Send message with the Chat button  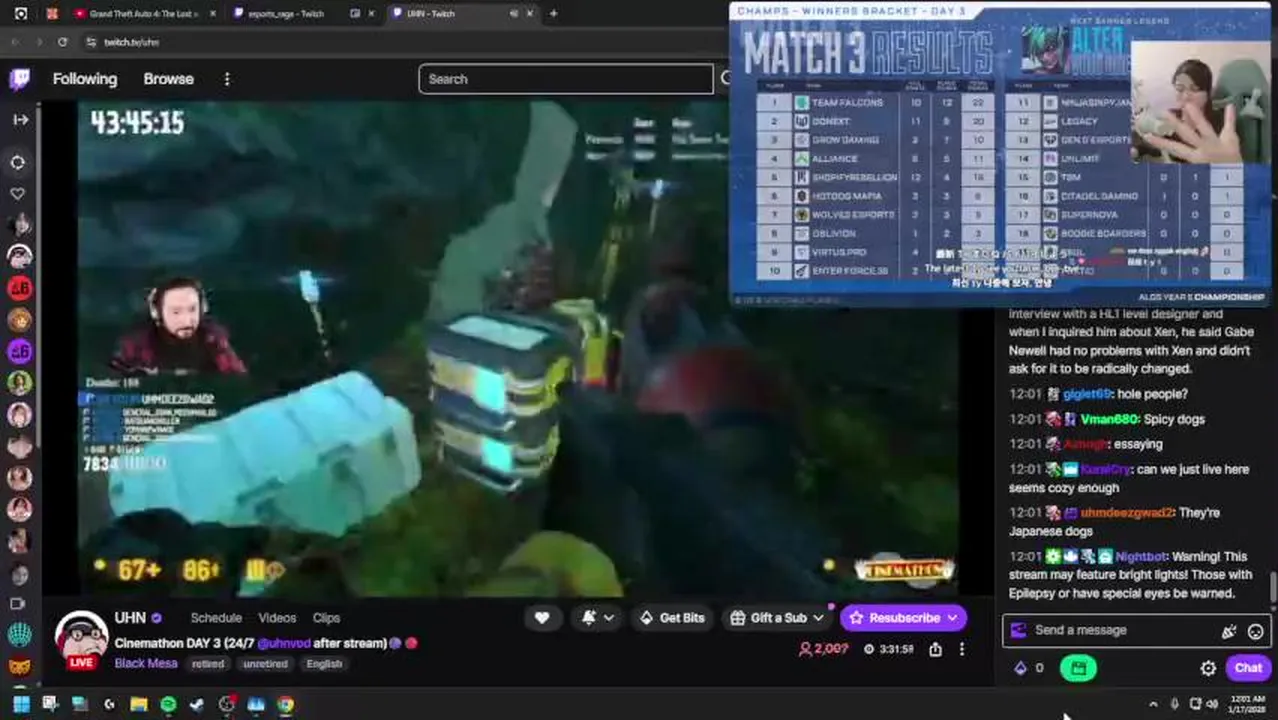point(1248,668)
